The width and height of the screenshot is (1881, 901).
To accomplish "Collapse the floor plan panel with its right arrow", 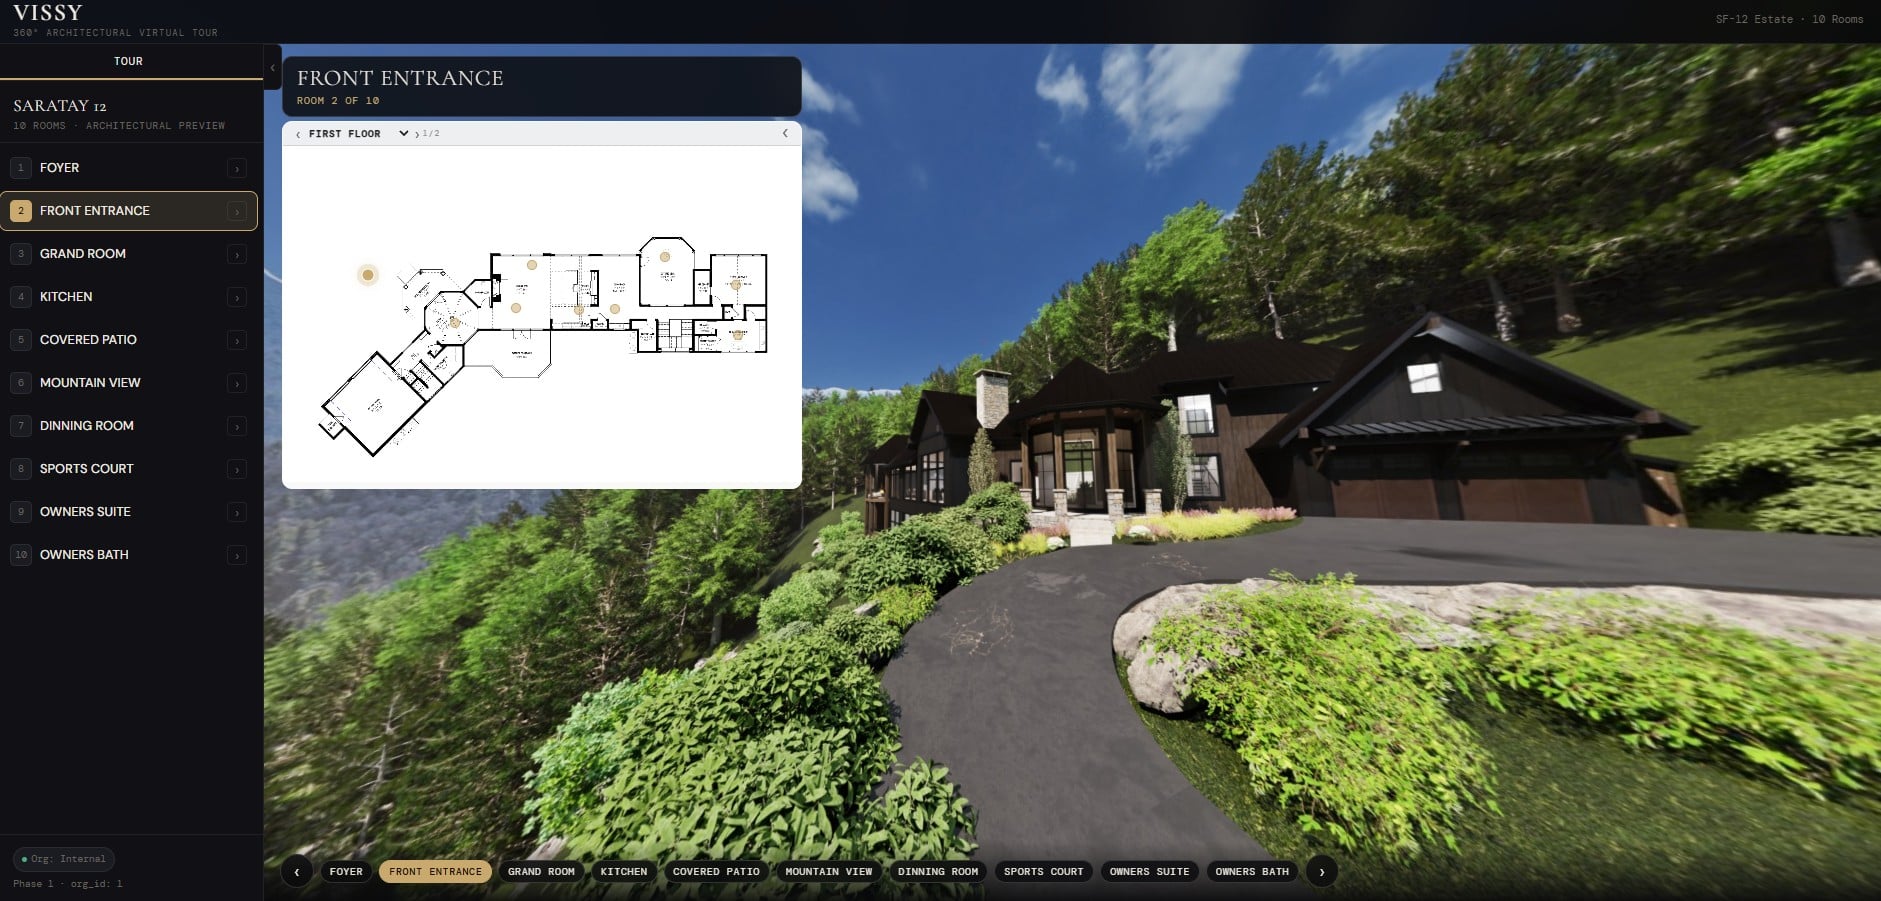I will click(x=785, y=133).
